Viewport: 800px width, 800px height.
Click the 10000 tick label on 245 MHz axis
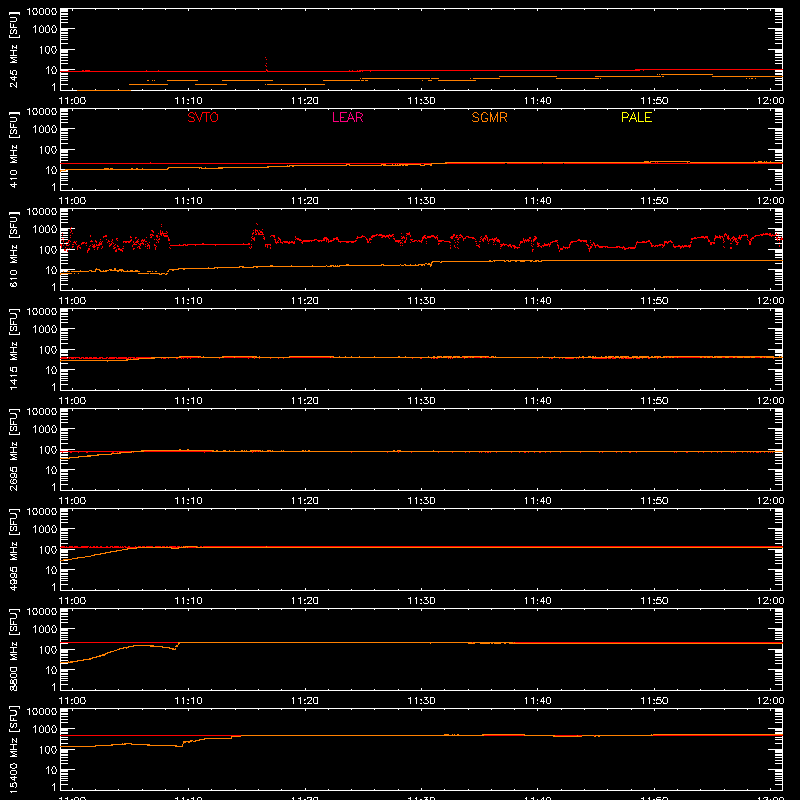[x=42, y=11]
